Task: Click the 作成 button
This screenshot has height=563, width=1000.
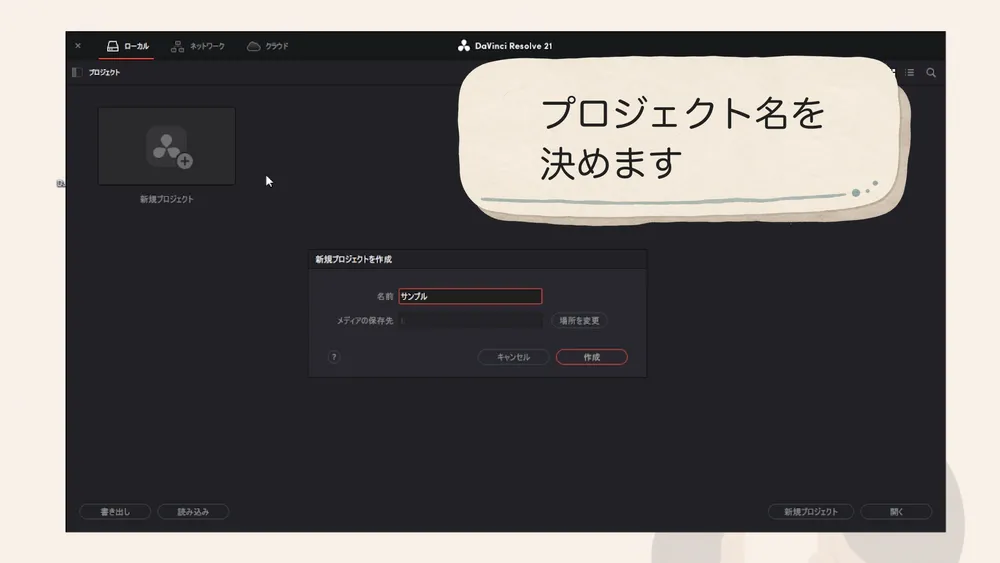Action: pos(591,357)
